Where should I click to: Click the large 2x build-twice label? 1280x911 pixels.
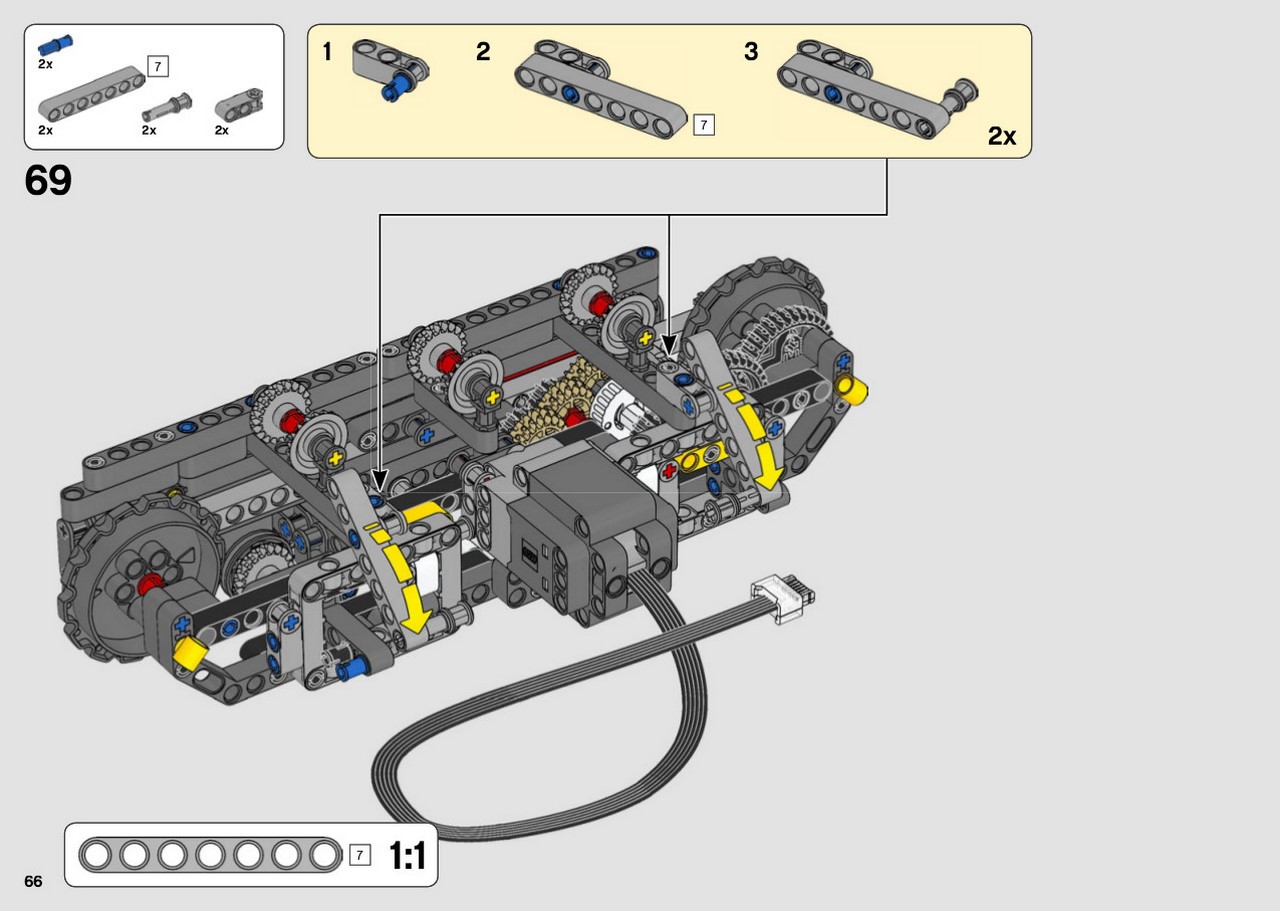1002,137
